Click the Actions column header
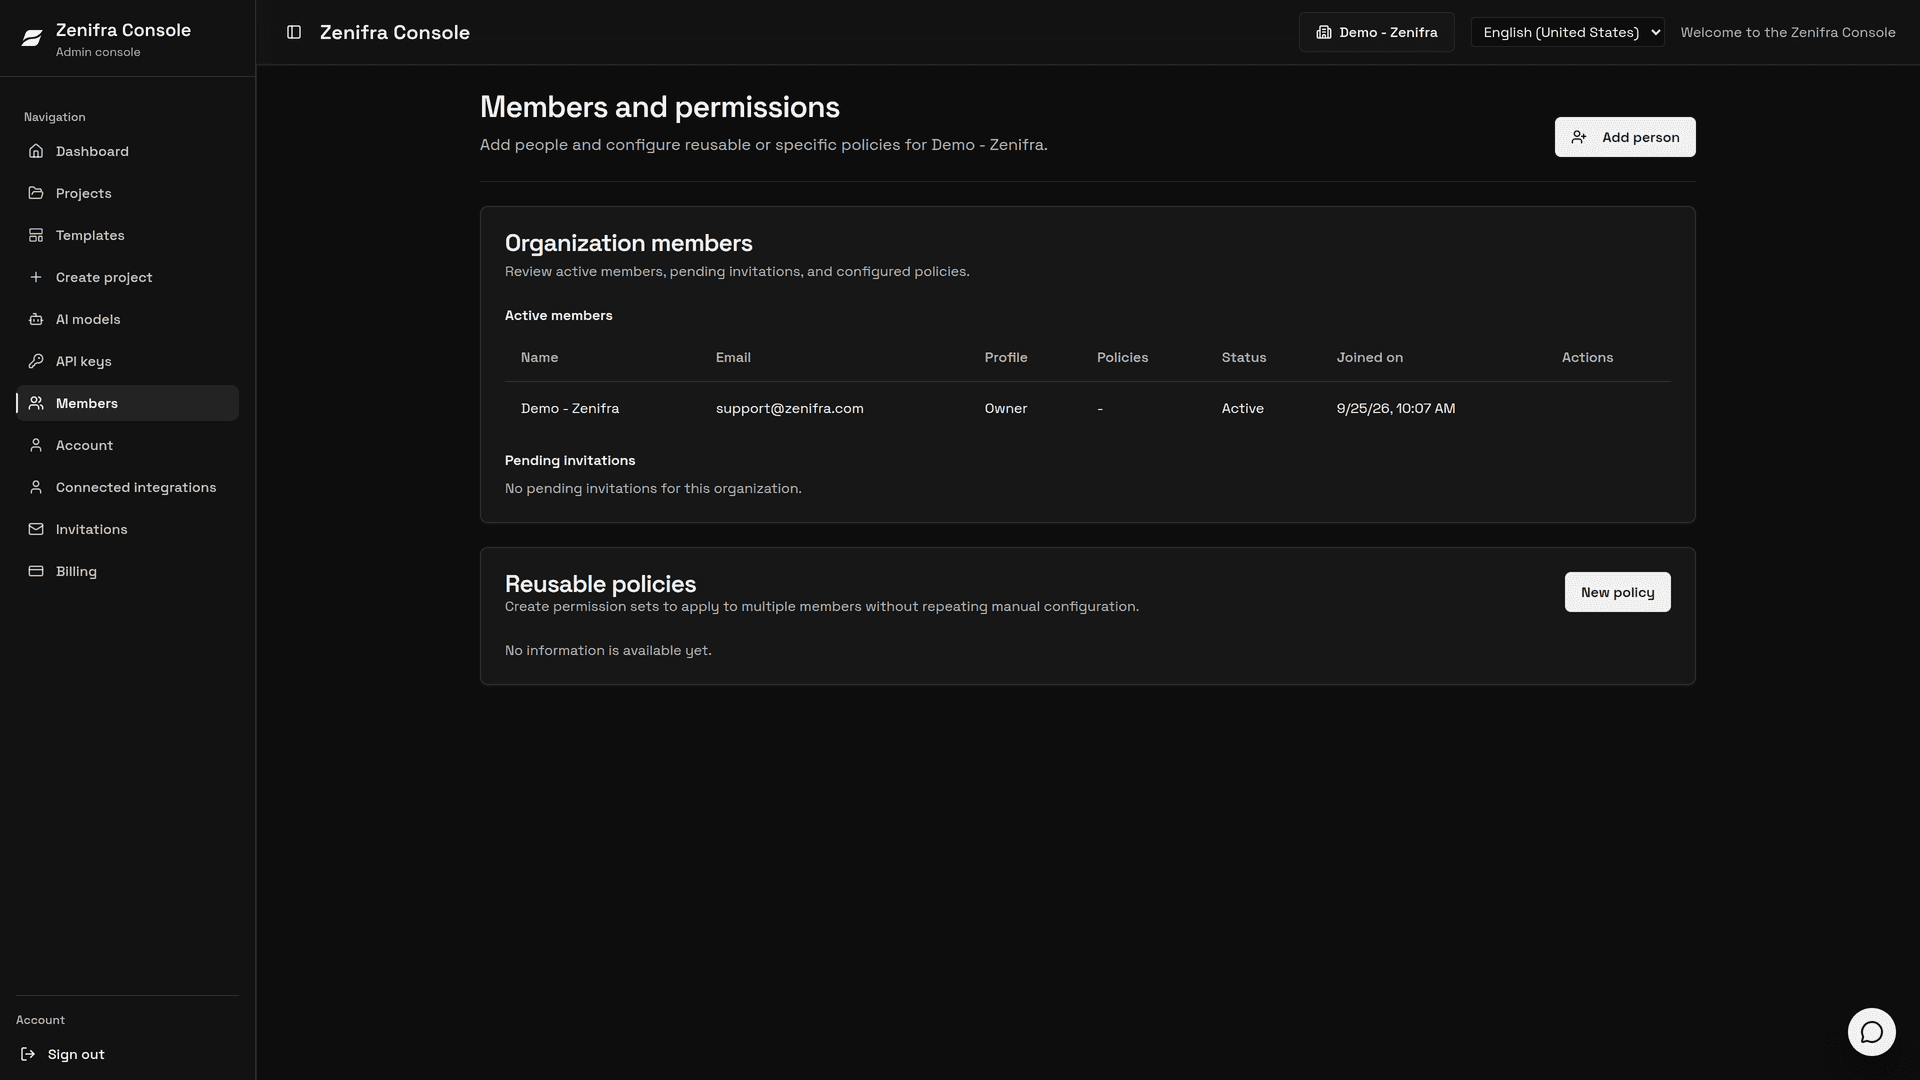This screenshot has height=1080, width=1920. (x=1587, y=357)
